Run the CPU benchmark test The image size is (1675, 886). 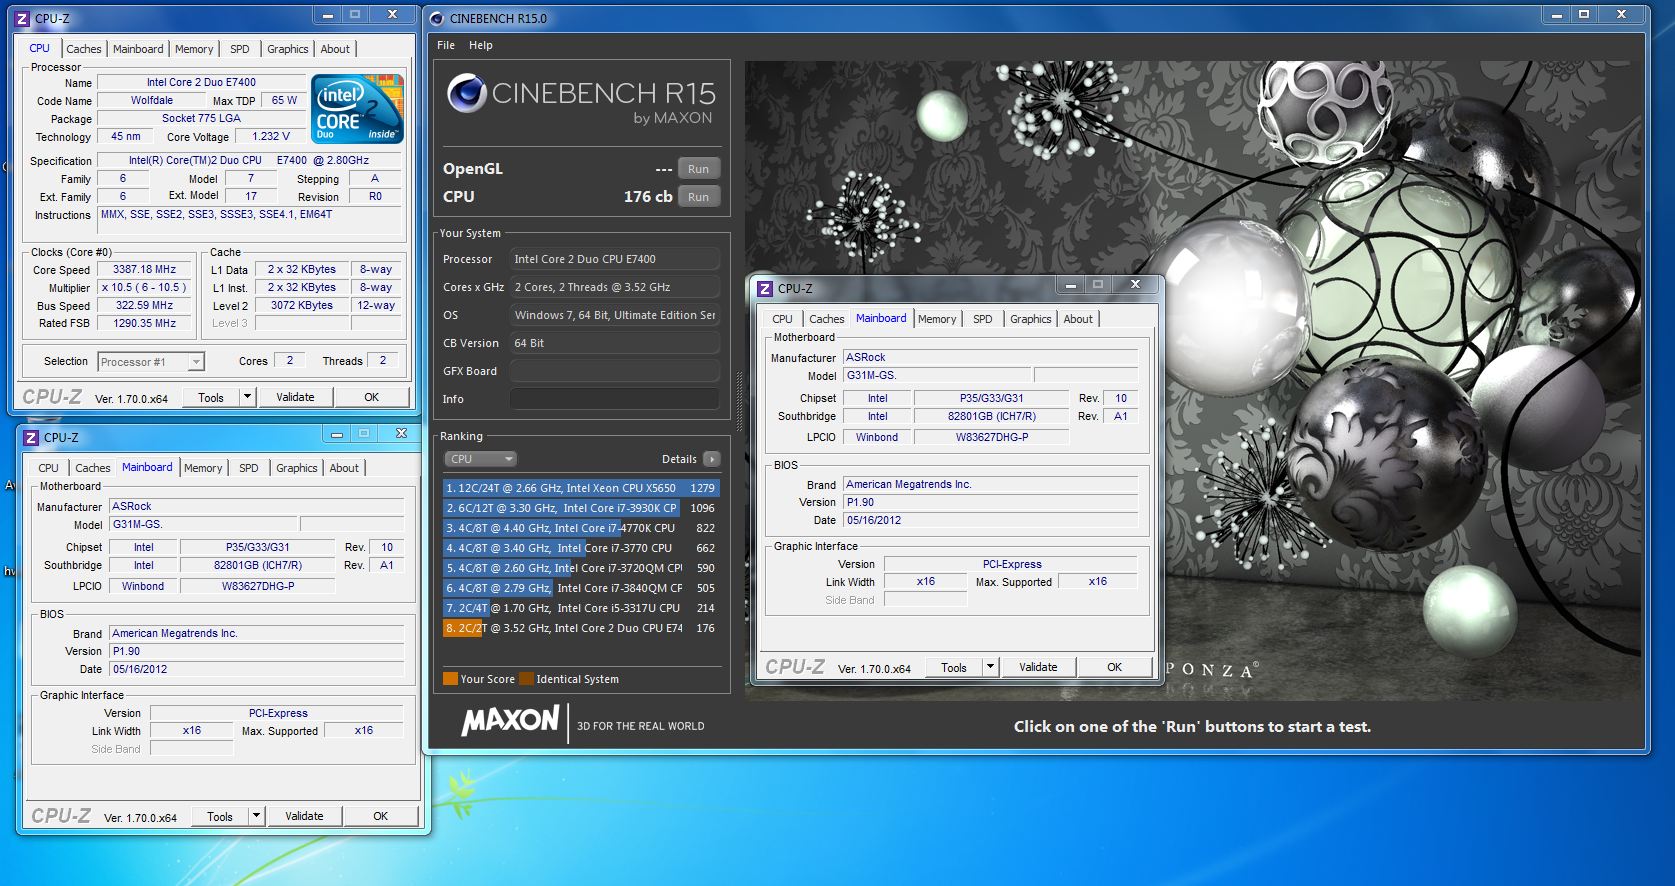[699, 197]
